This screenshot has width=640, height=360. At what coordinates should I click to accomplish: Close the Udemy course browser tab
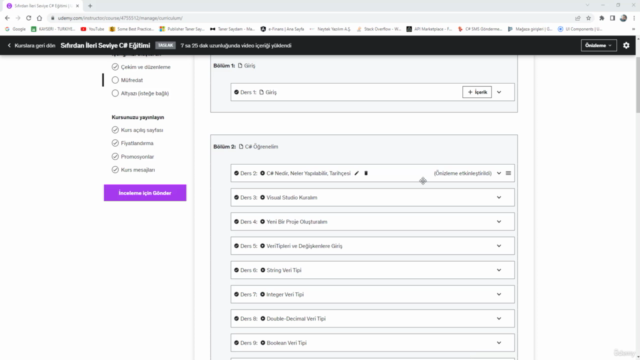click(x=78, y=6)
